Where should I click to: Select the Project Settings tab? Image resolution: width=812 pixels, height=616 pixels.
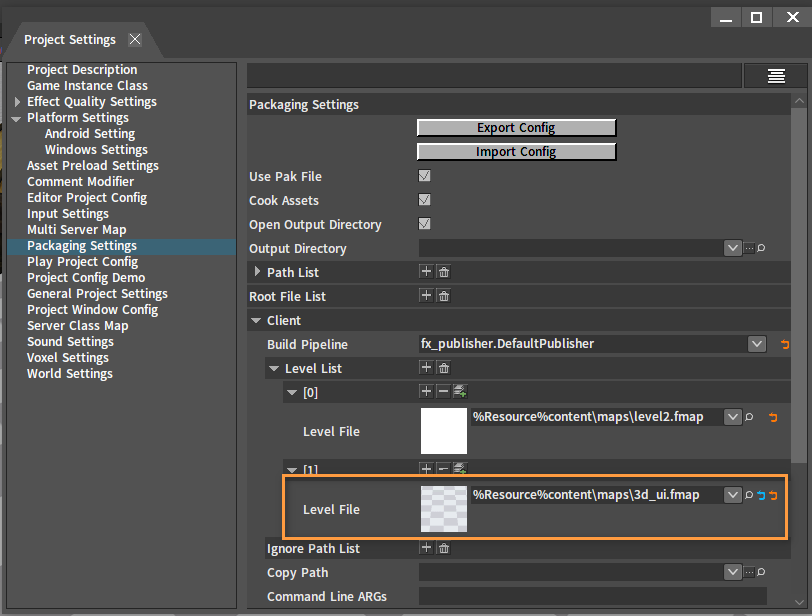(70, 40)
